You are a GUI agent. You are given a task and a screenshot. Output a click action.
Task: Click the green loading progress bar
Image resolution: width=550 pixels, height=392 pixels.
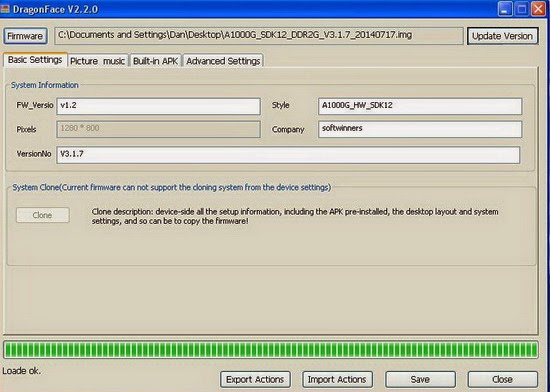click(271, 350)
